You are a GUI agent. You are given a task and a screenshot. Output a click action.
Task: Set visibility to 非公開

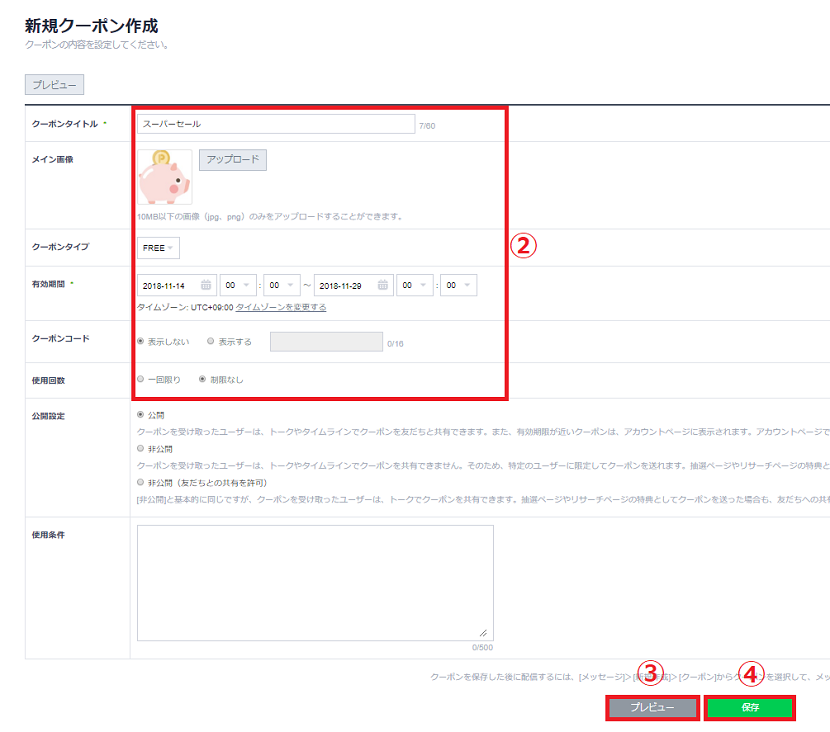pos(141,449)
